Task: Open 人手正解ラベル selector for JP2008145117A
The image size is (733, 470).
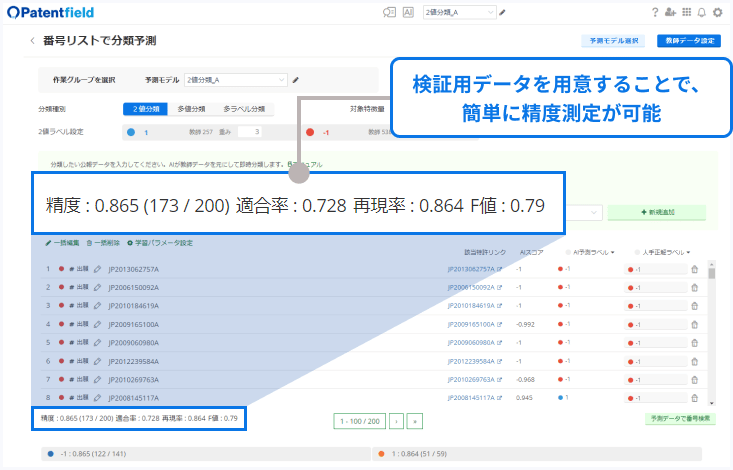Action: click(655, 398)
